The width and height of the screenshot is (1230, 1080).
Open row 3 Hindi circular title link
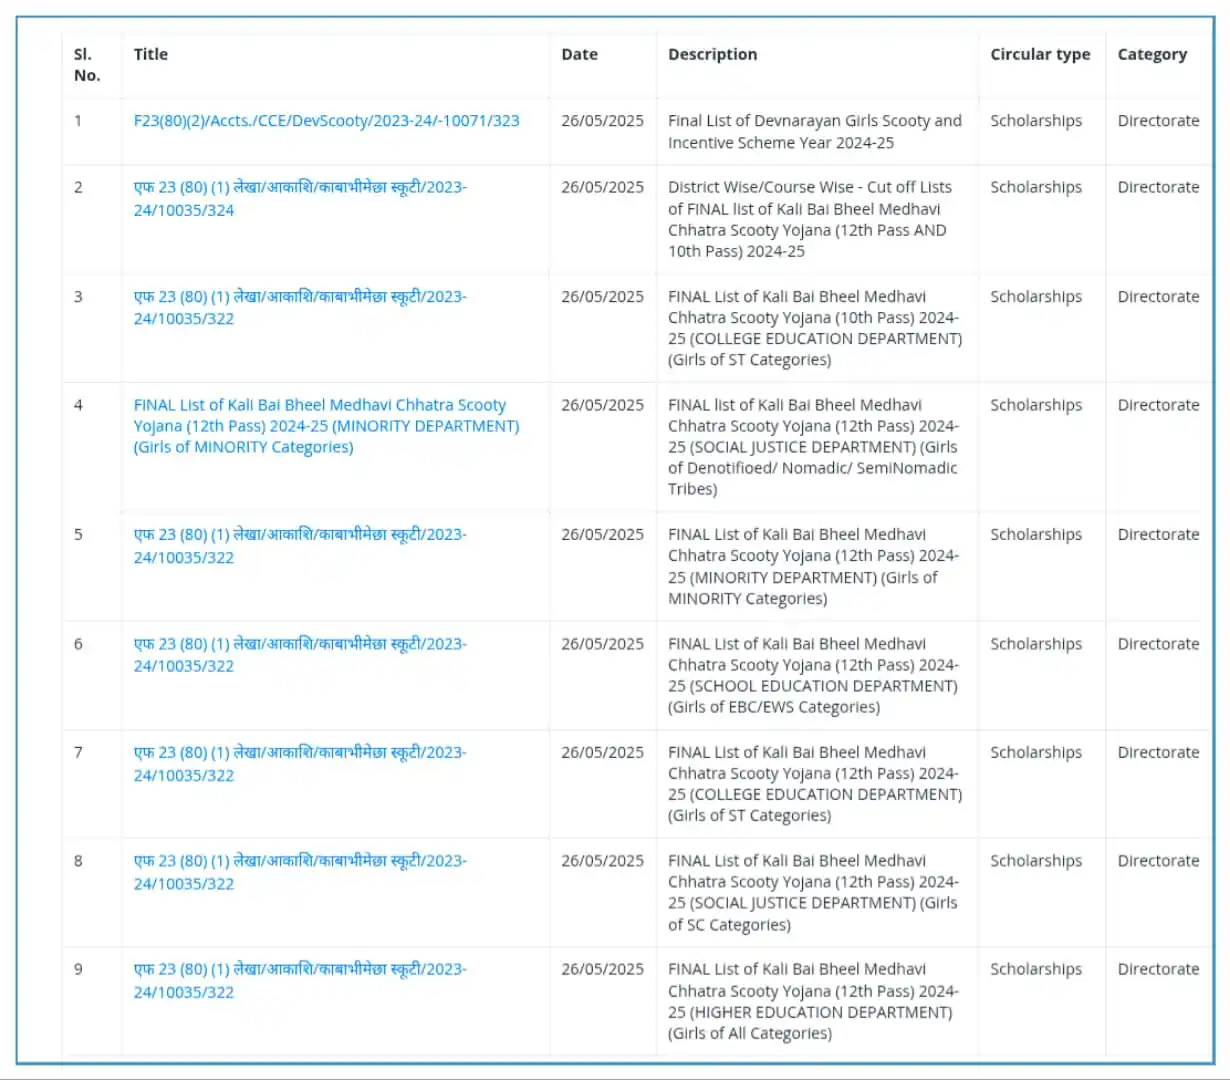click(x=300, y=308)
